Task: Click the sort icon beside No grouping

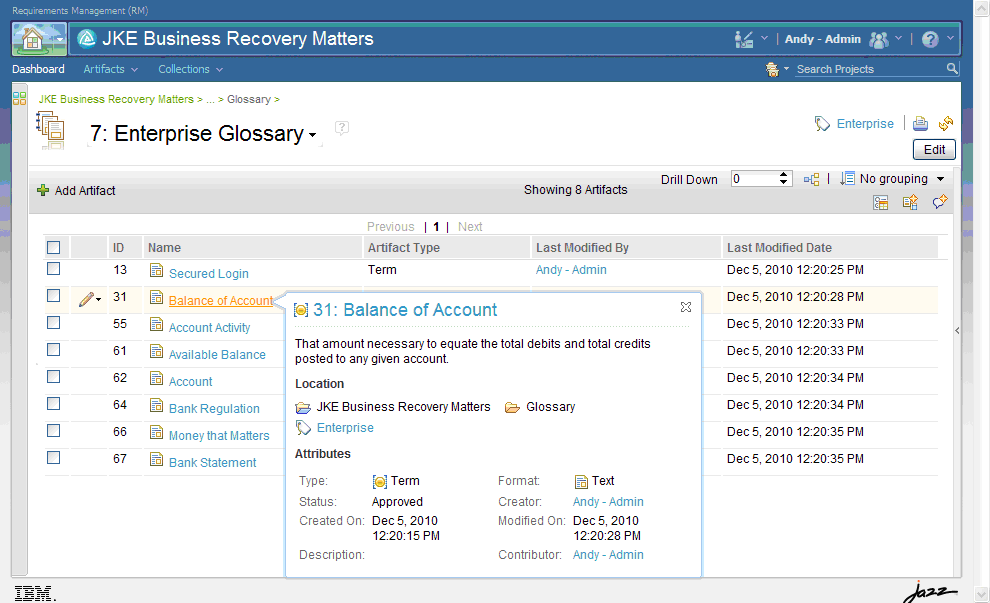Action: coord(847,179)
